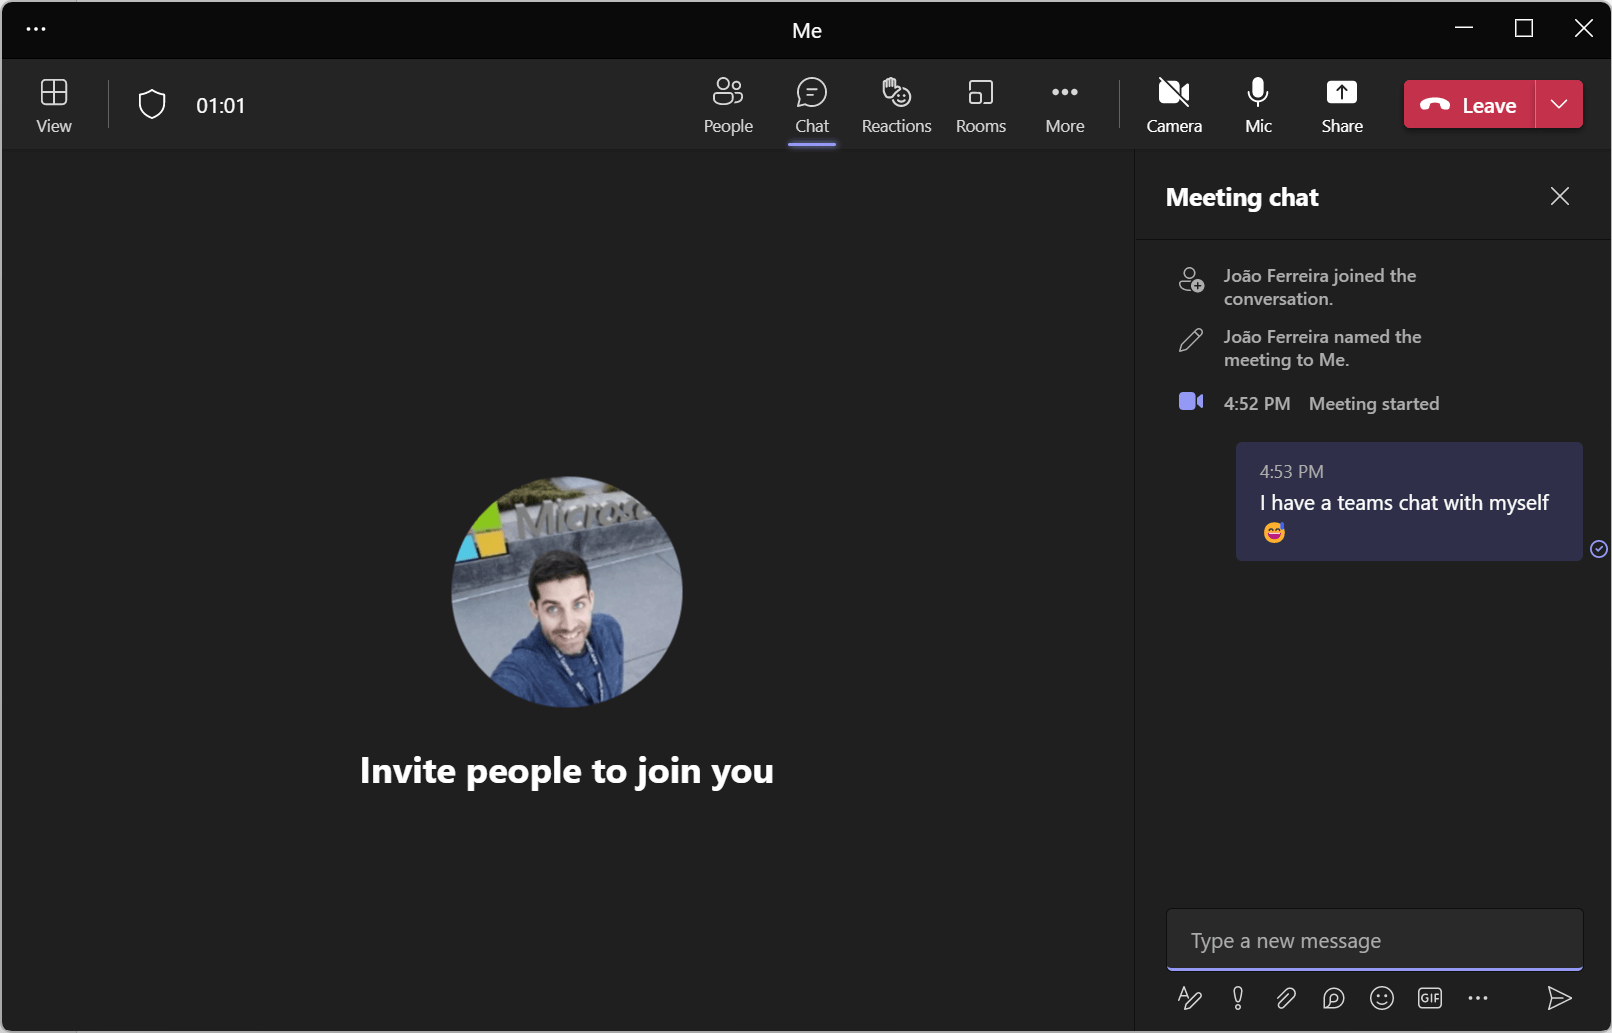Show the People participants panel
Screen dimensions: 1612x1033
(x=728, y=105)
